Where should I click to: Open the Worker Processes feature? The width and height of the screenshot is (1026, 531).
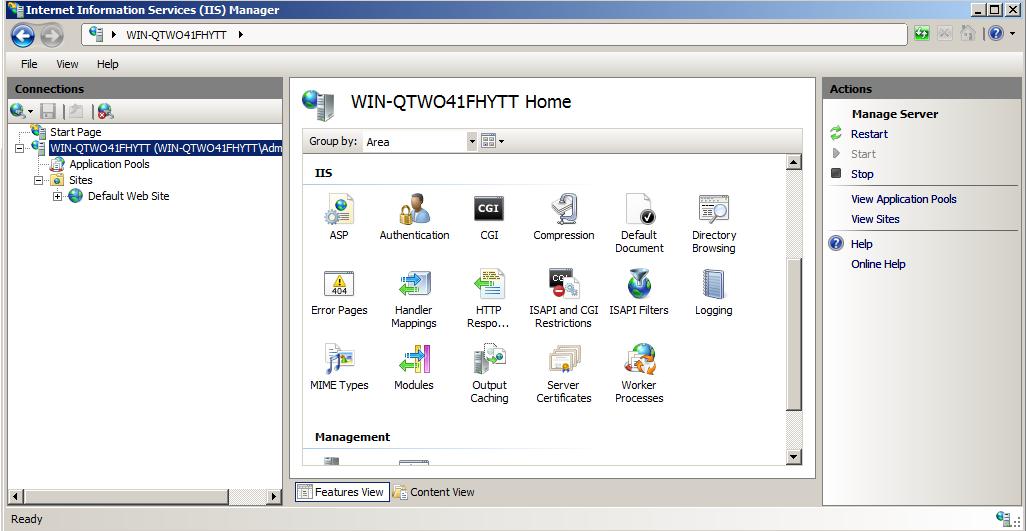pyautogui.click(x=639, y=374)
